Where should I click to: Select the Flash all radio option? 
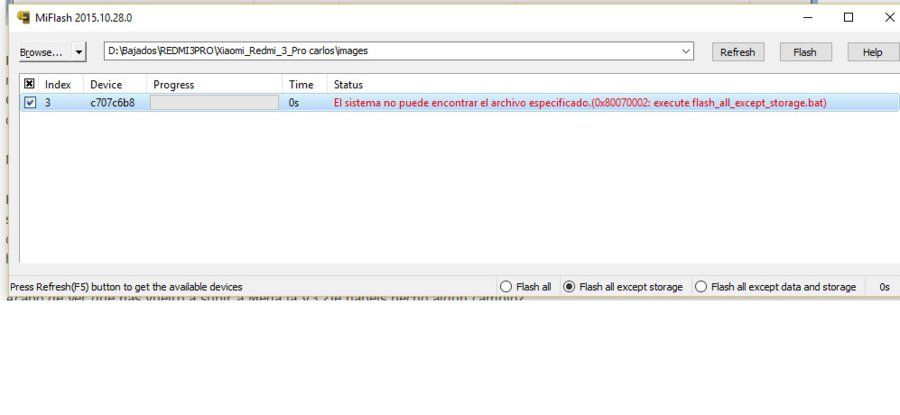pos(526,286)
